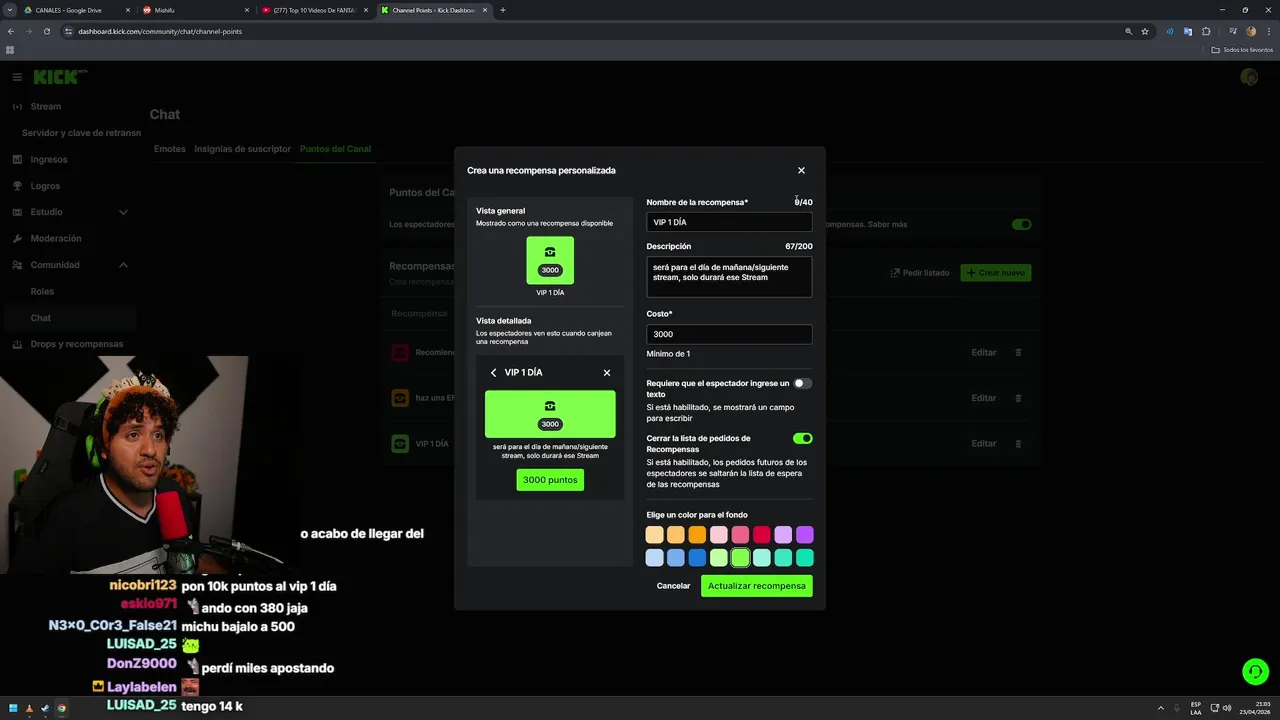Expand the Estudio sidebar section

click(123, 212)
